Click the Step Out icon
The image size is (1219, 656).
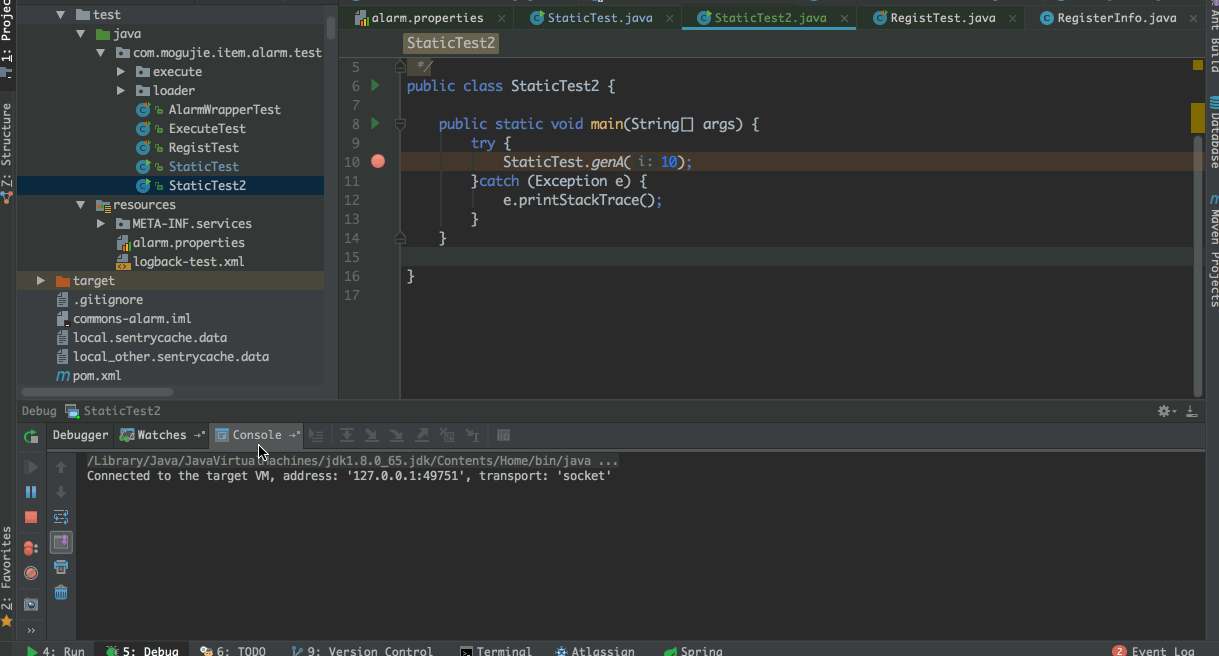pyautogui.click(x=422, y=435)
